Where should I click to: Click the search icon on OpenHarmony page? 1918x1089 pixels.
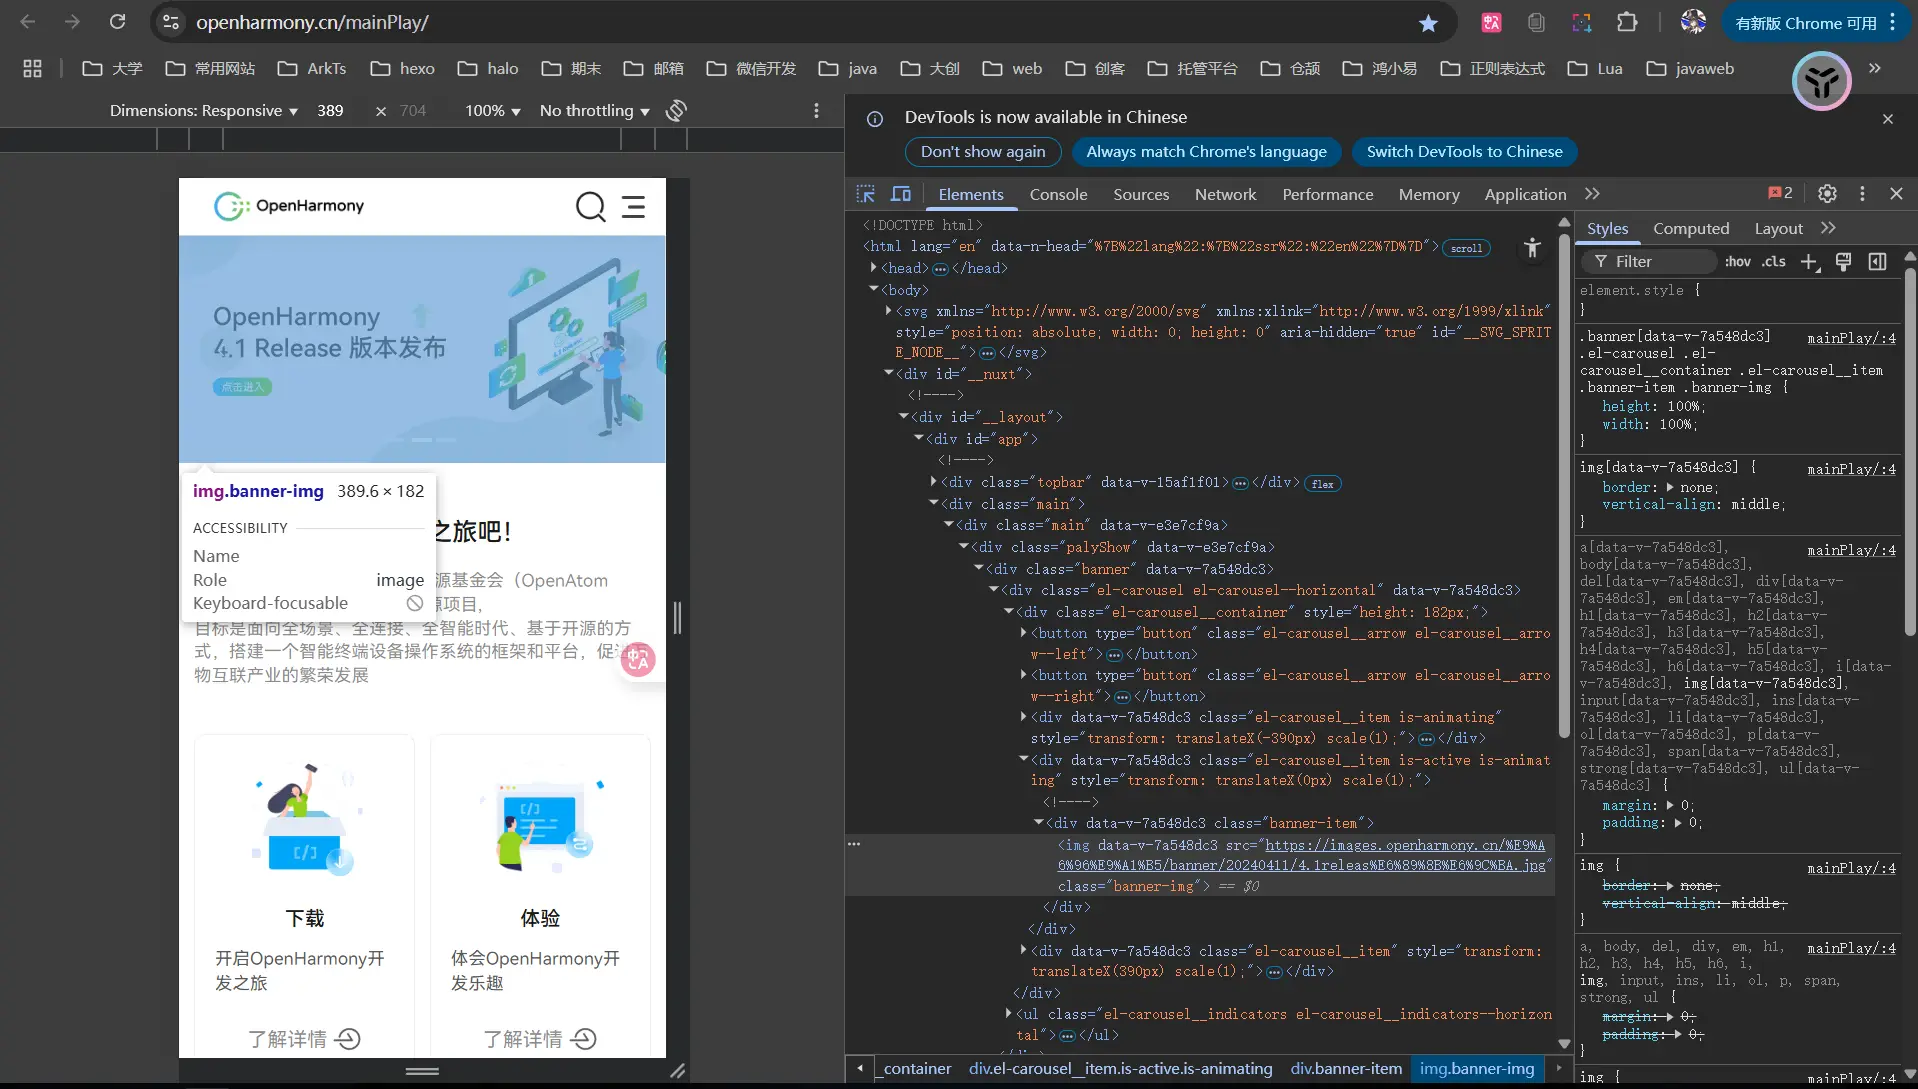point(590,207)
